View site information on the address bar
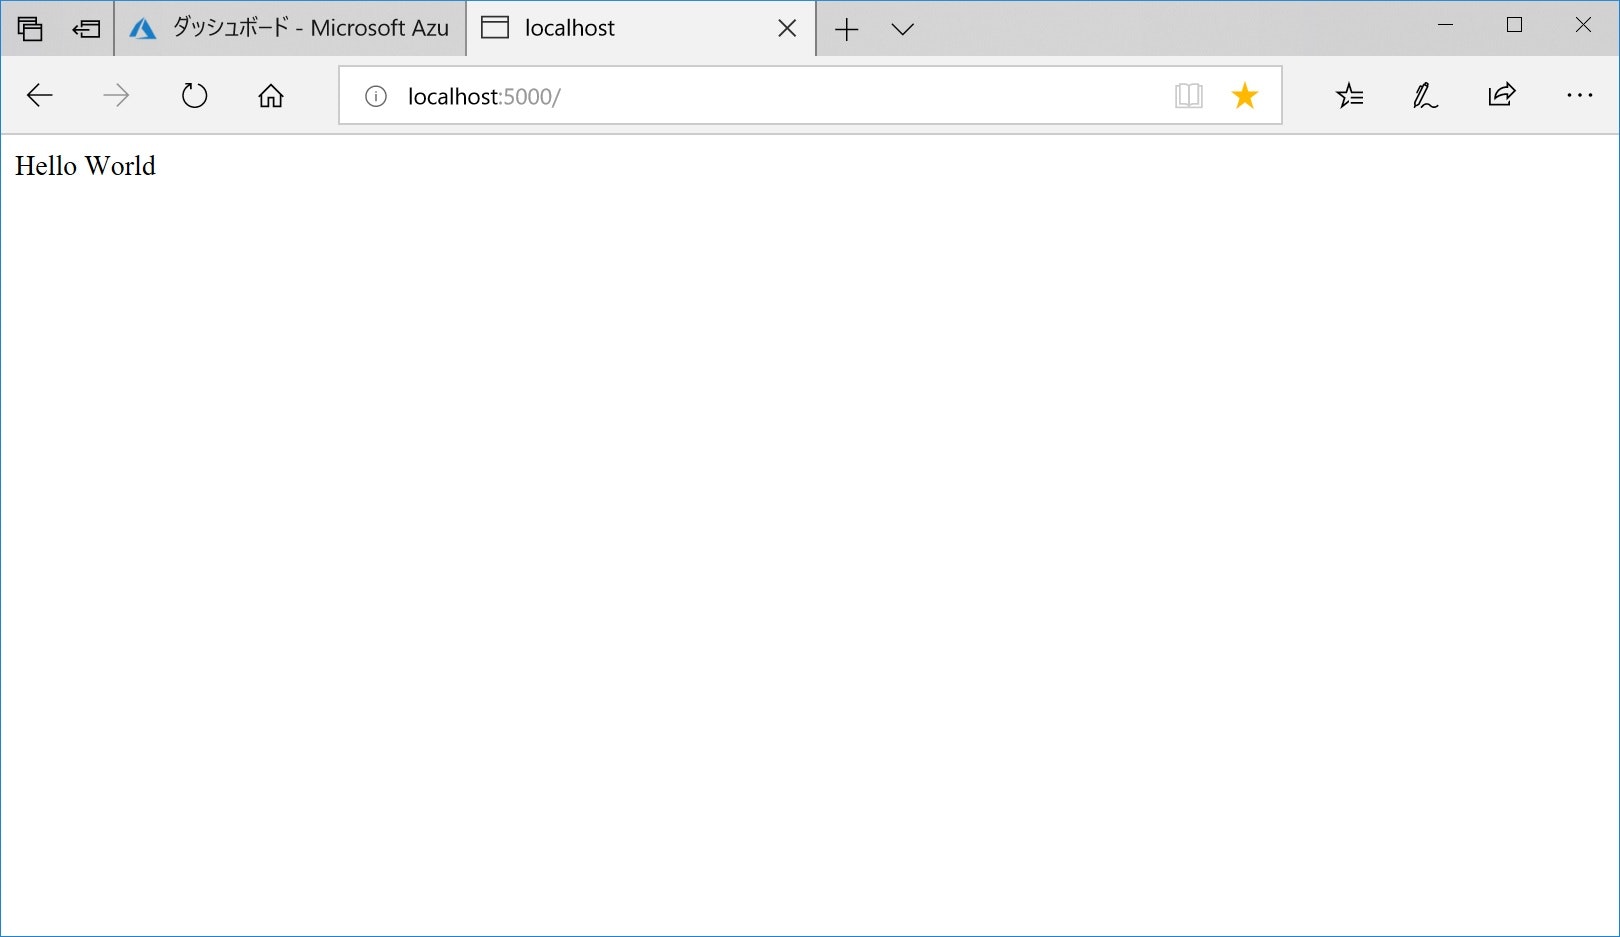This screenshot has height=937, width=1620. pyautogui.click(x=374, y=95)
